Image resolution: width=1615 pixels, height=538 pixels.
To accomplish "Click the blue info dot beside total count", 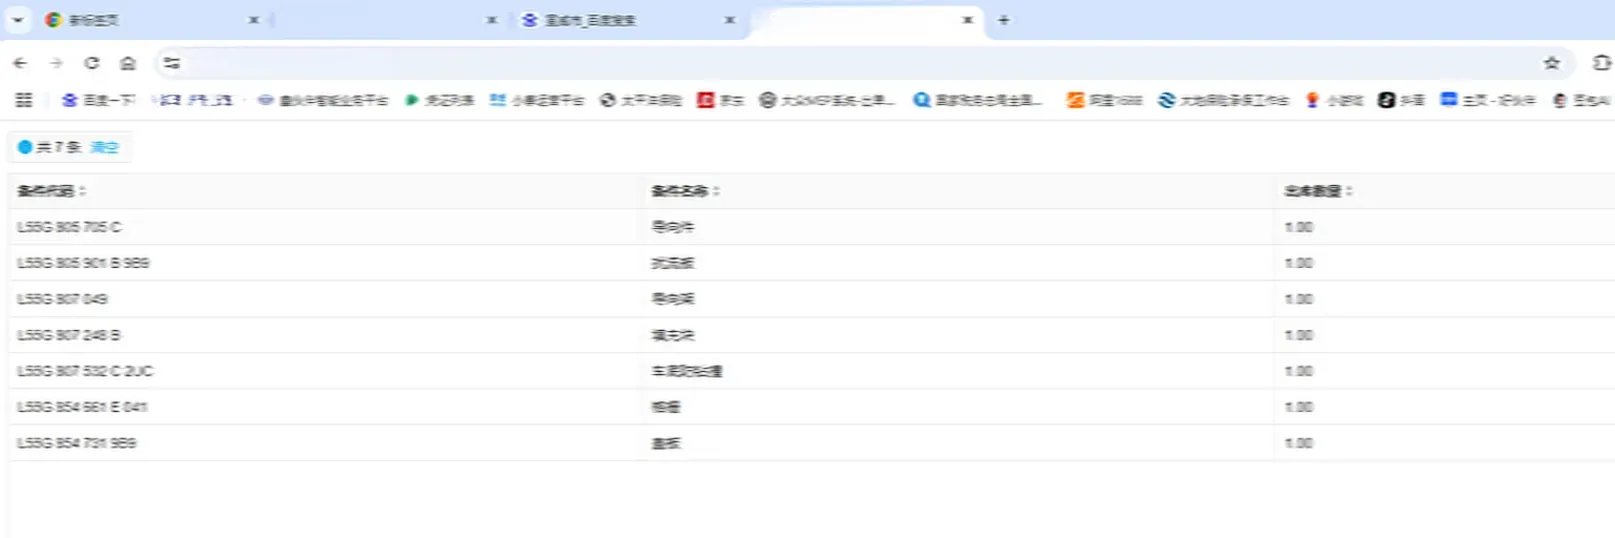I will click(25, 147).
